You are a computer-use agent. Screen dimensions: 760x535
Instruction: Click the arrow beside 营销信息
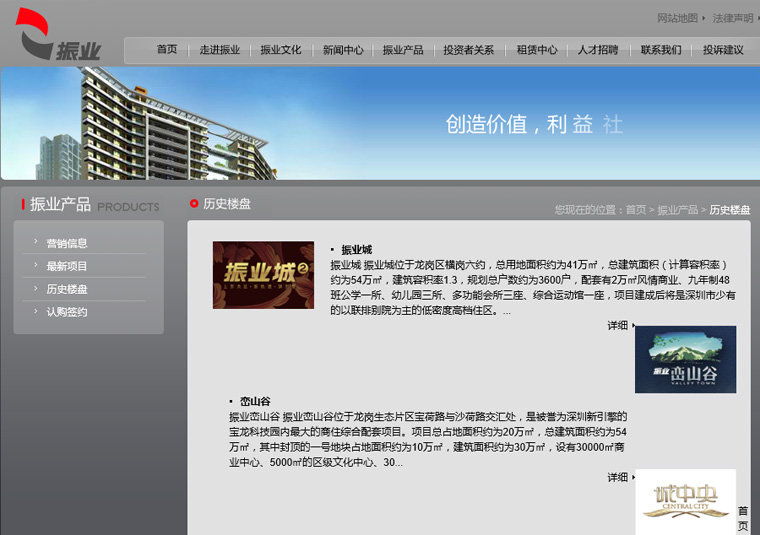coord(35,241)
